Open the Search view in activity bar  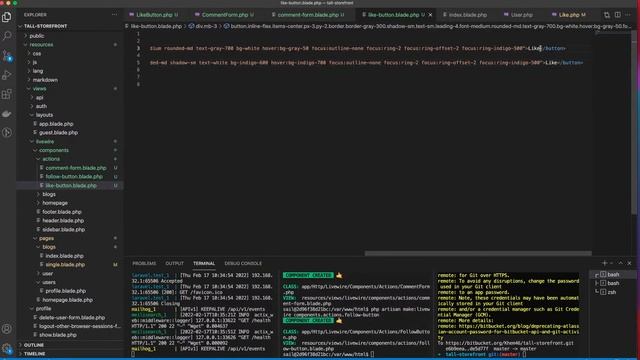point(7,36)
